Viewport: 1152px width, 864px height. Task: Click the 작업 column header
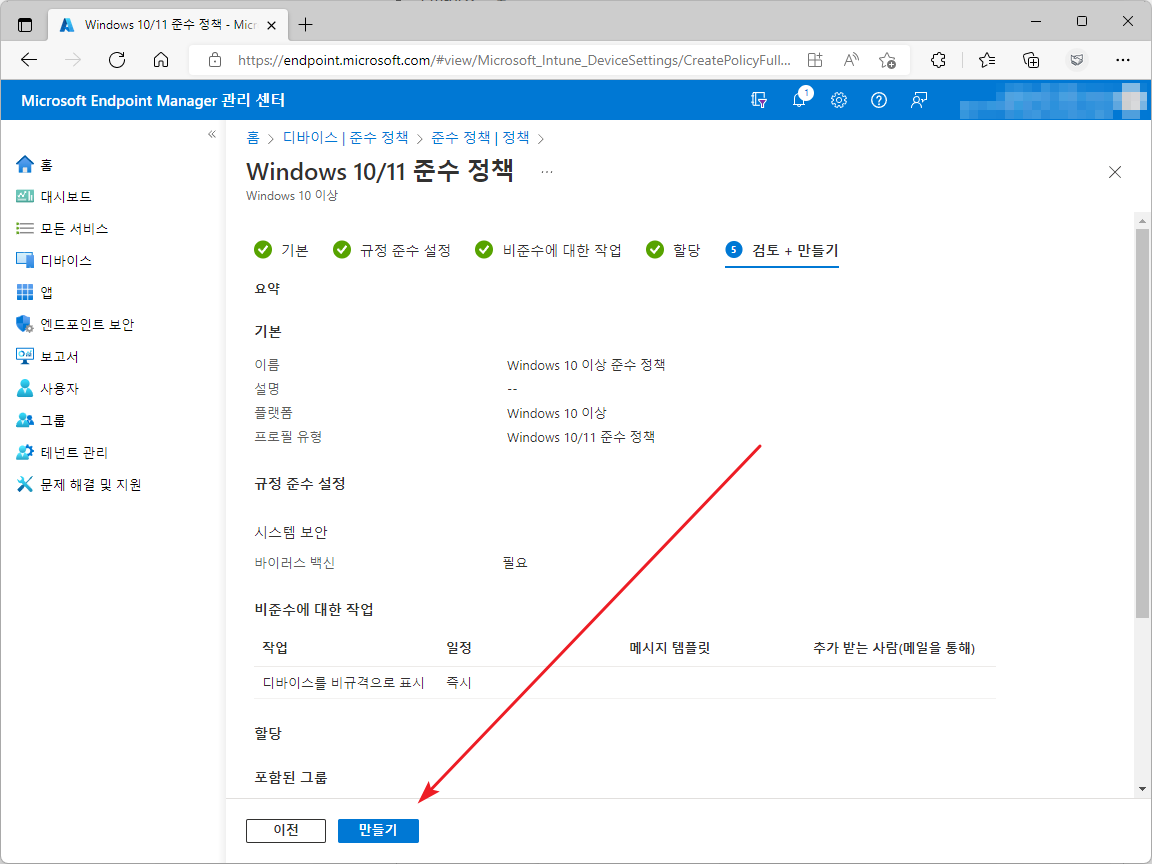click(x=276, y=648)
